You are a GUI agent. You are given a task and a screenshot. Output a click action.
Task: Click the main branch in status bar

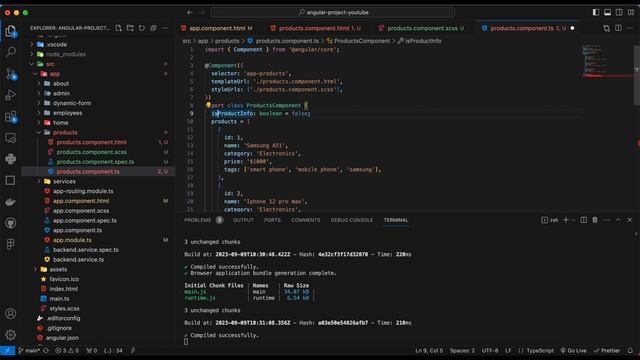point(29,350)
